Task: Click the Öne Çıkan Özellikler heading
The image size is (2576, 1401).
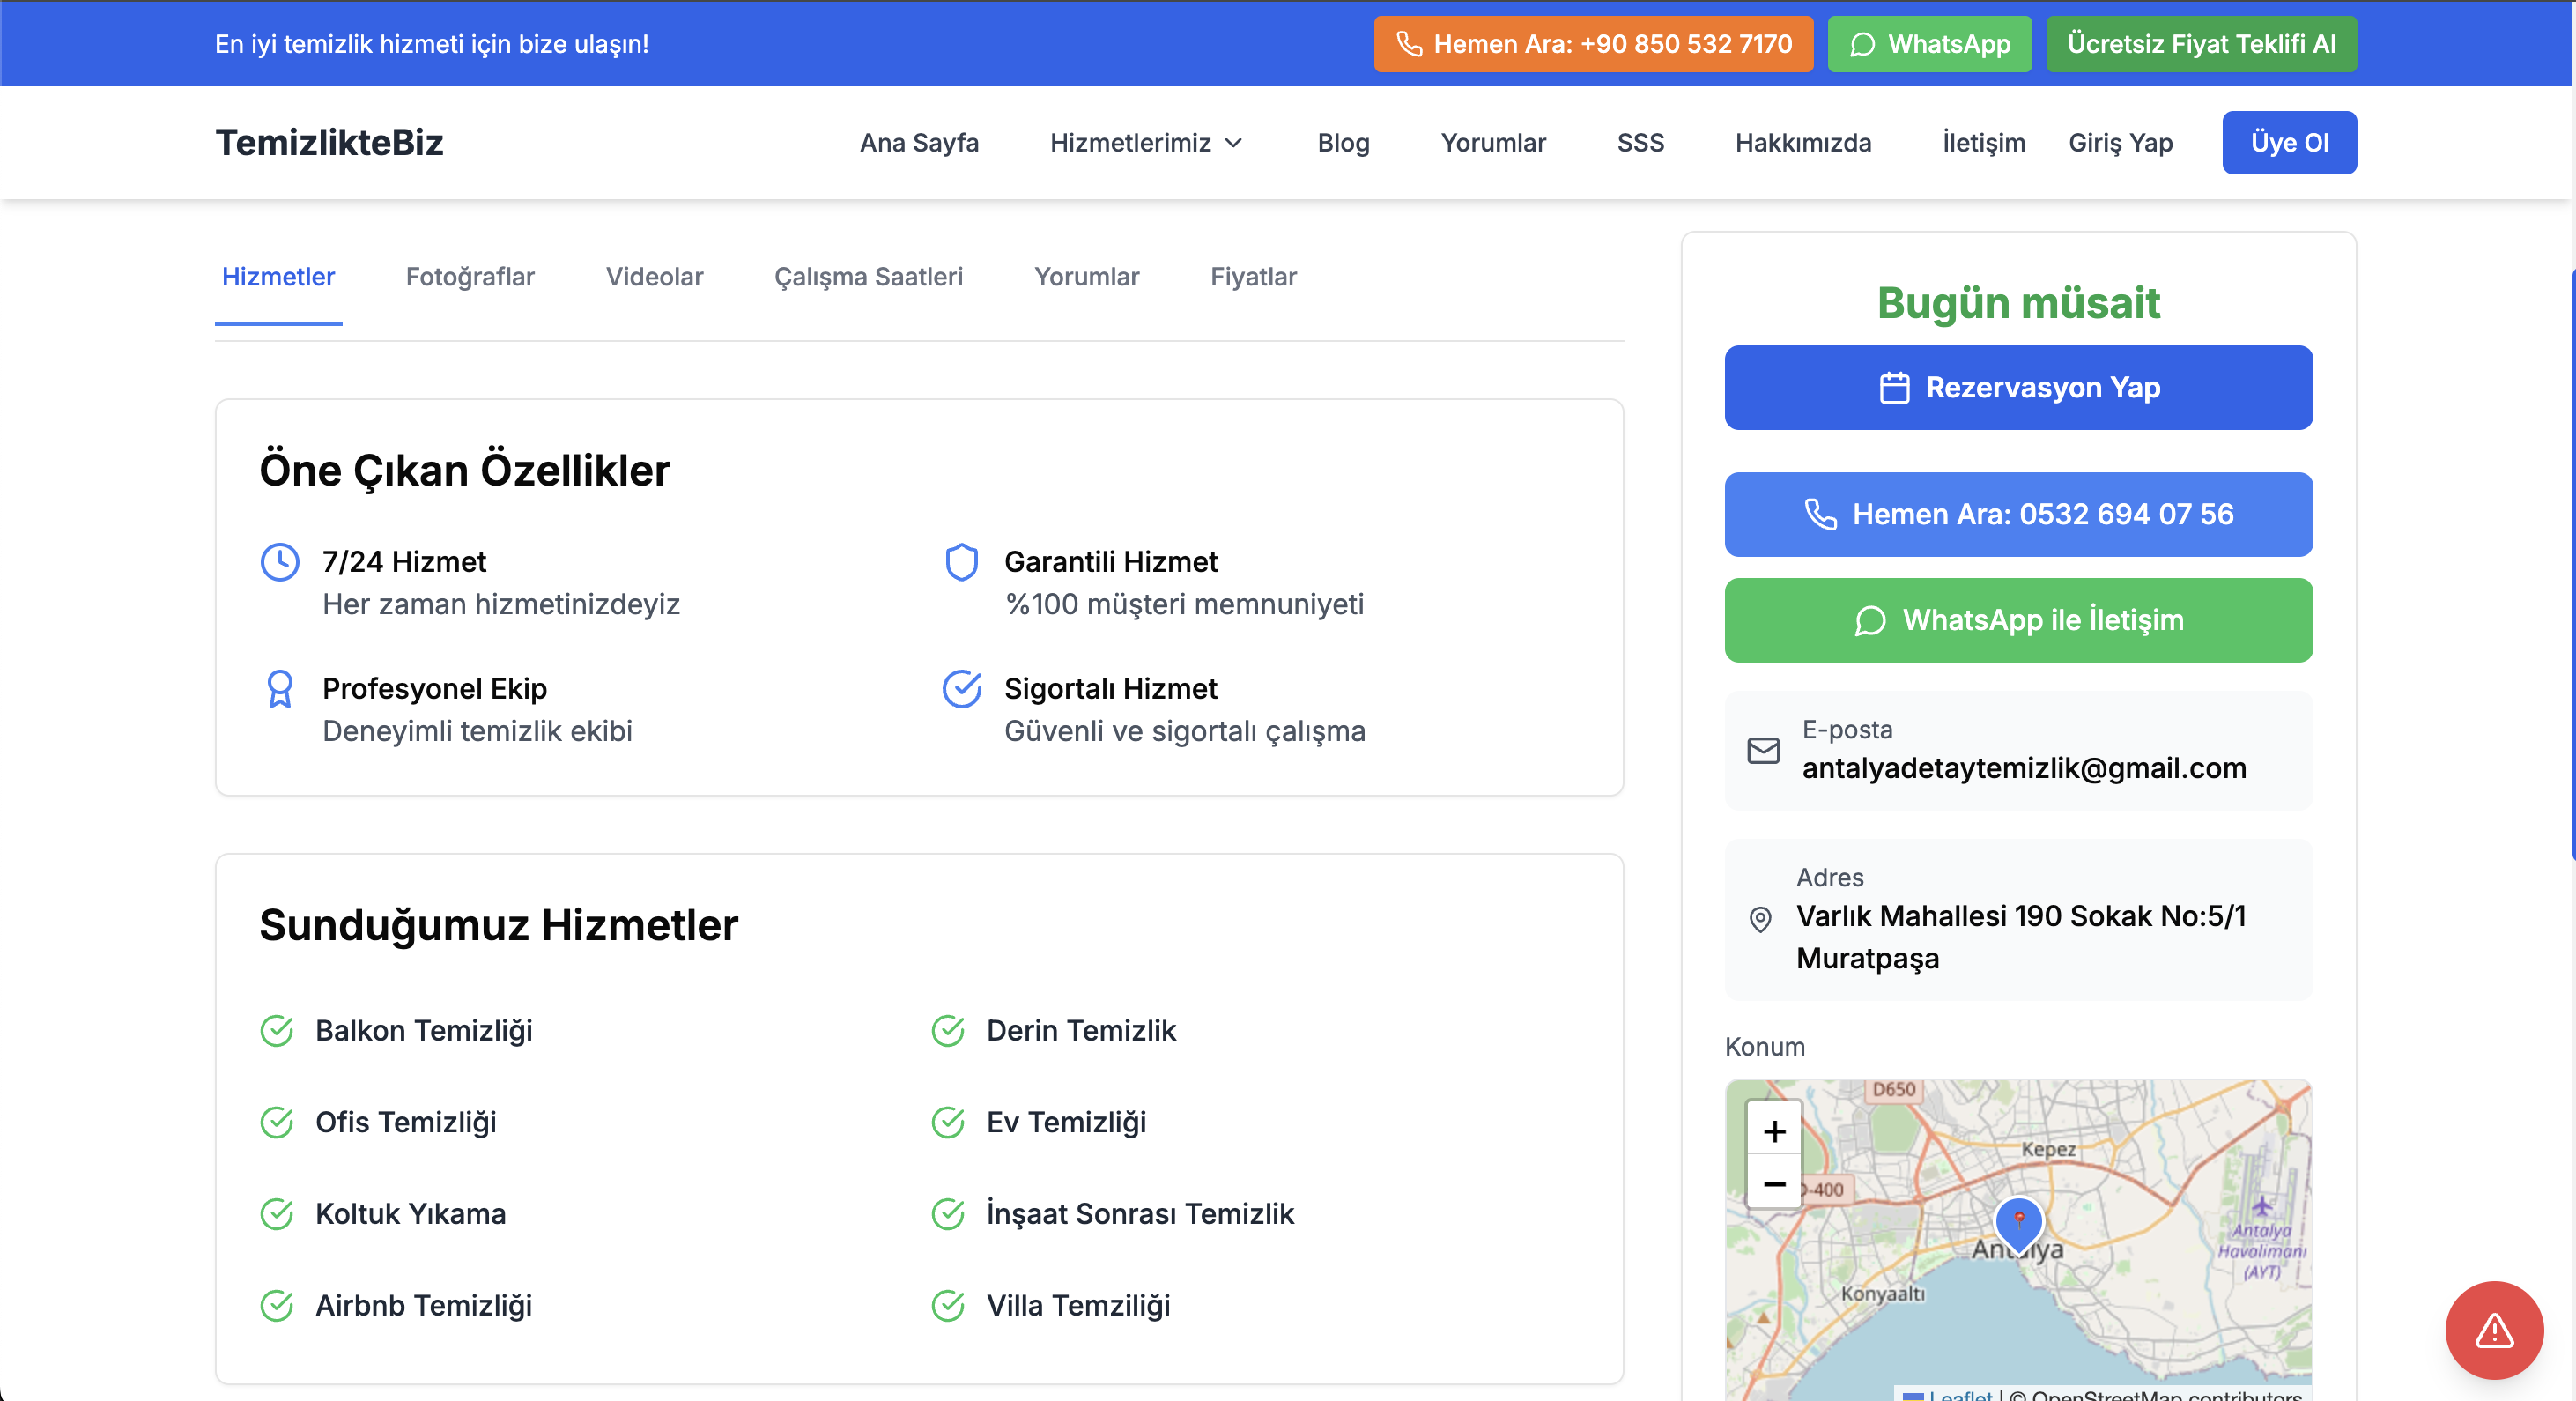Action: click(465, 470)
